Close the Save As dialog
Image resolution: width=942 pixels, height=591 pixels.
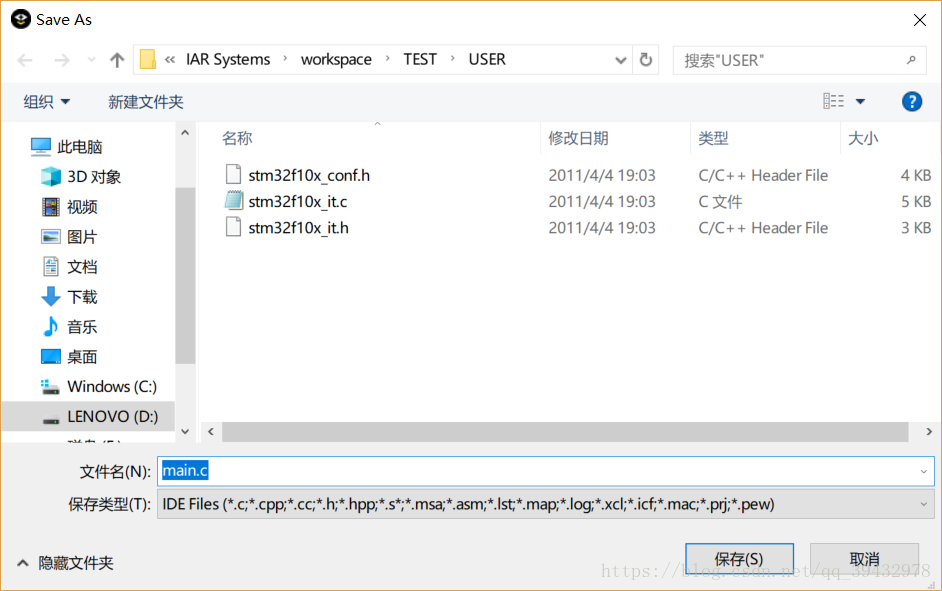[919, 20]
